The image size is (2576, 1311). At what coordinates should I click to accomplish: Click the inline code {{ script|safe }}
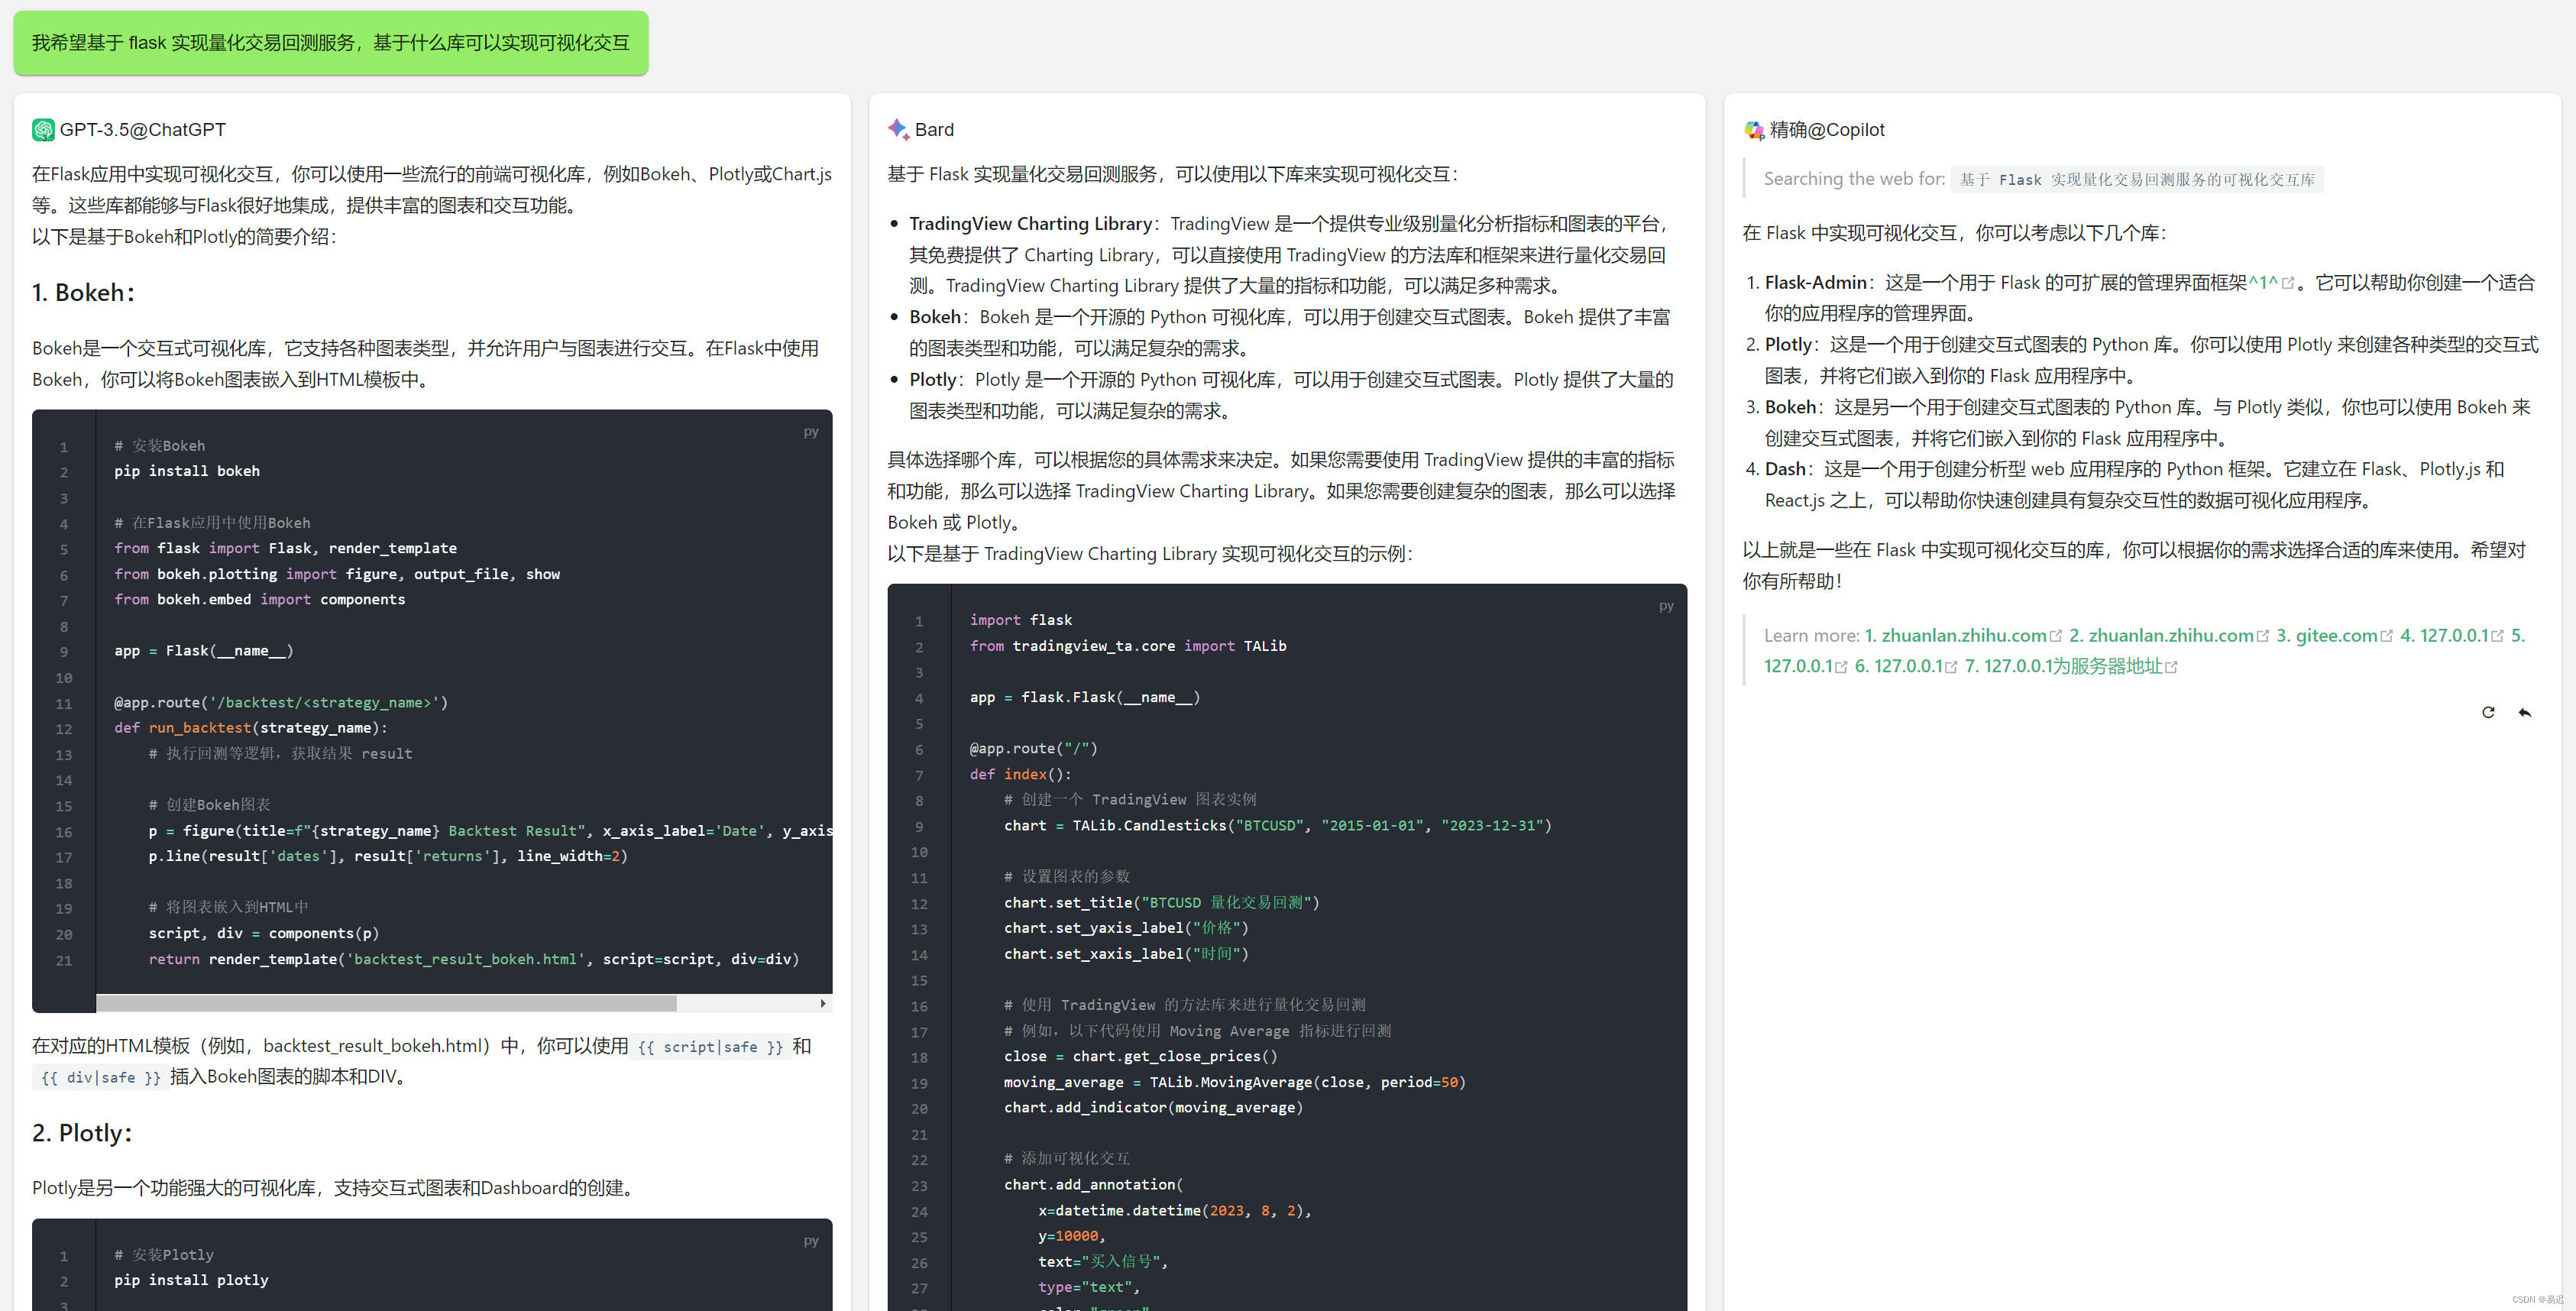(710, 1047)
